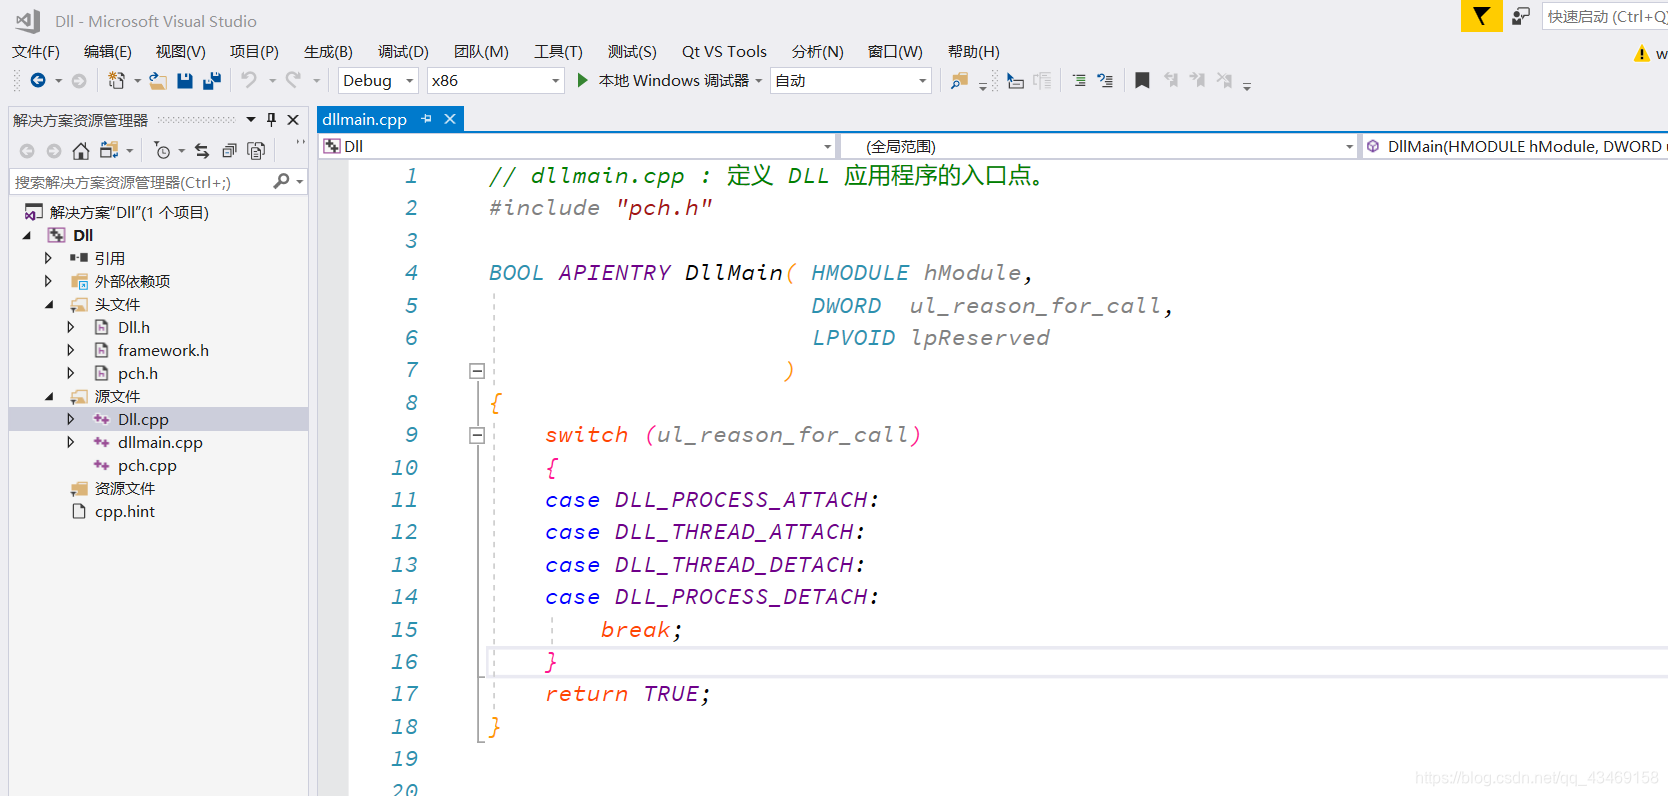Open the 帮助(H) menu
1668x796 pixels.
(973, 52)
